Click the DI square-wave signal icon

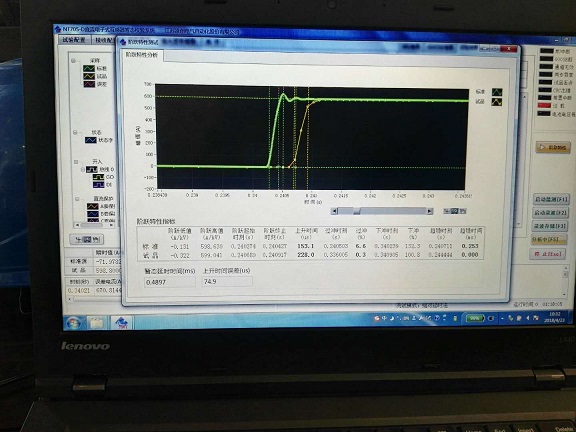tap(98, 185)
